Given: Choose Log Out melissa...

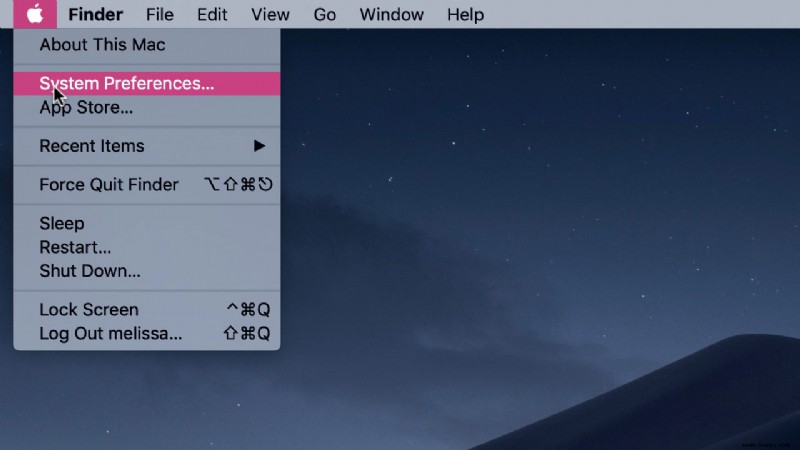Looking at the screenshot, I should pyautogui.click(x=147, y=334).
